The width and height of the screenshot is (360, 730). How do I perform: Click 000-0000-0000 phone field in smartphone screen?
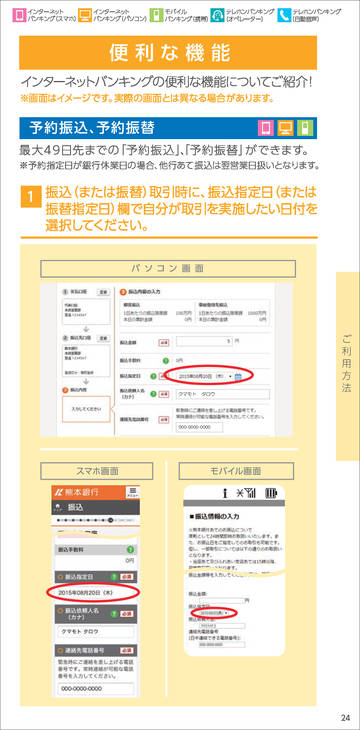tap(95, 689)
